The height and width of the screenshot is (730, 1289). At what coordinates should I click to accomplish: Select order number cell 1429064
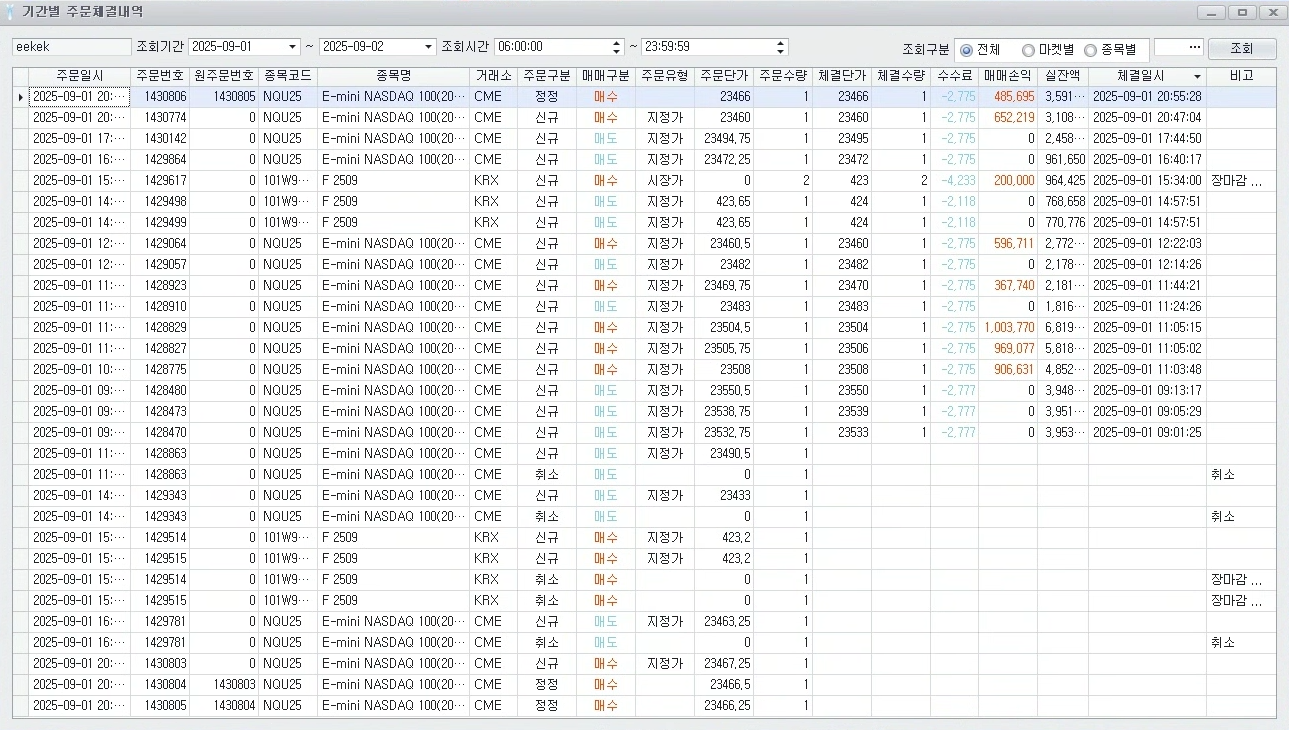coord(160,244)
